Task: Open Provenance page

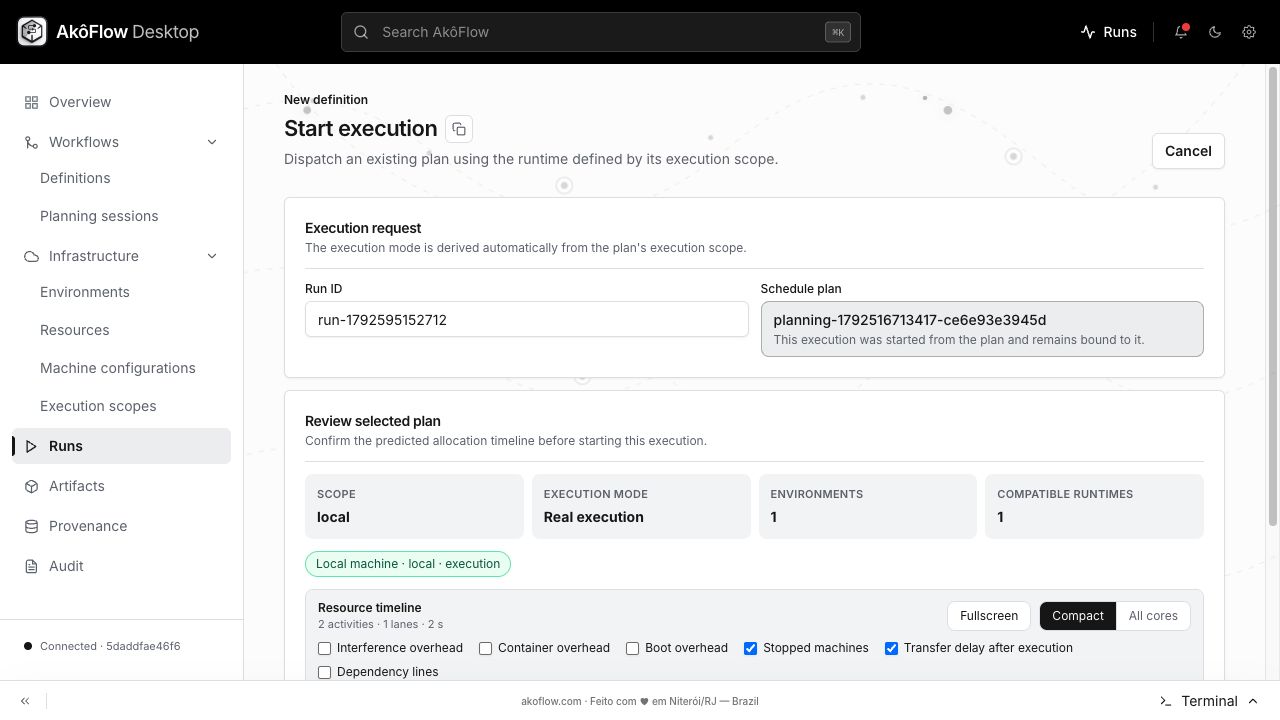Action: [88, 526]
